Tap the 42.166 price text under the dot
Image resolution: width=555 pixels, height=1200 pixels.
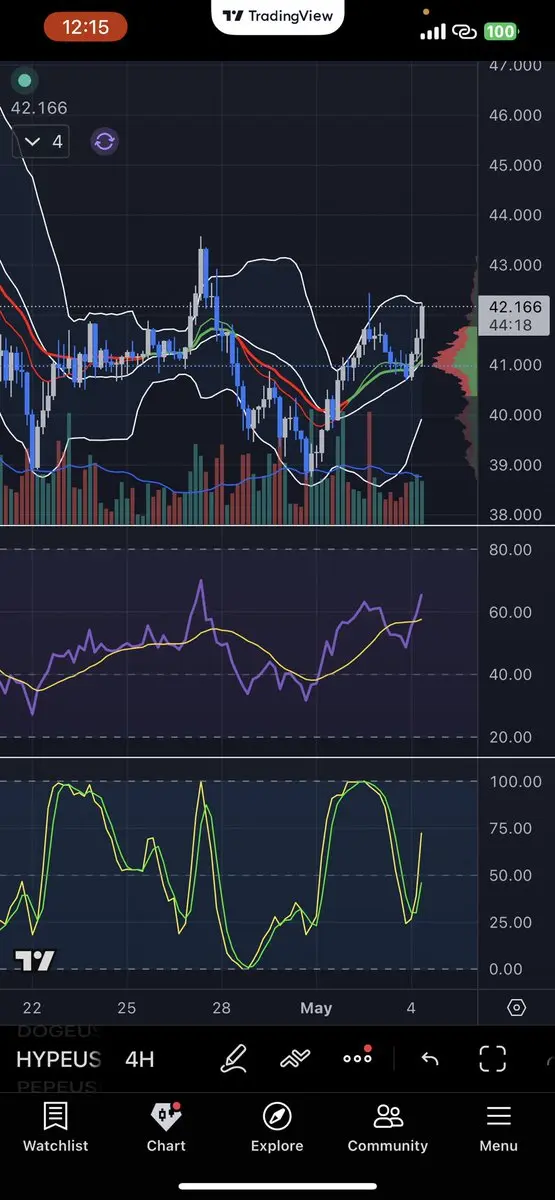39,109
